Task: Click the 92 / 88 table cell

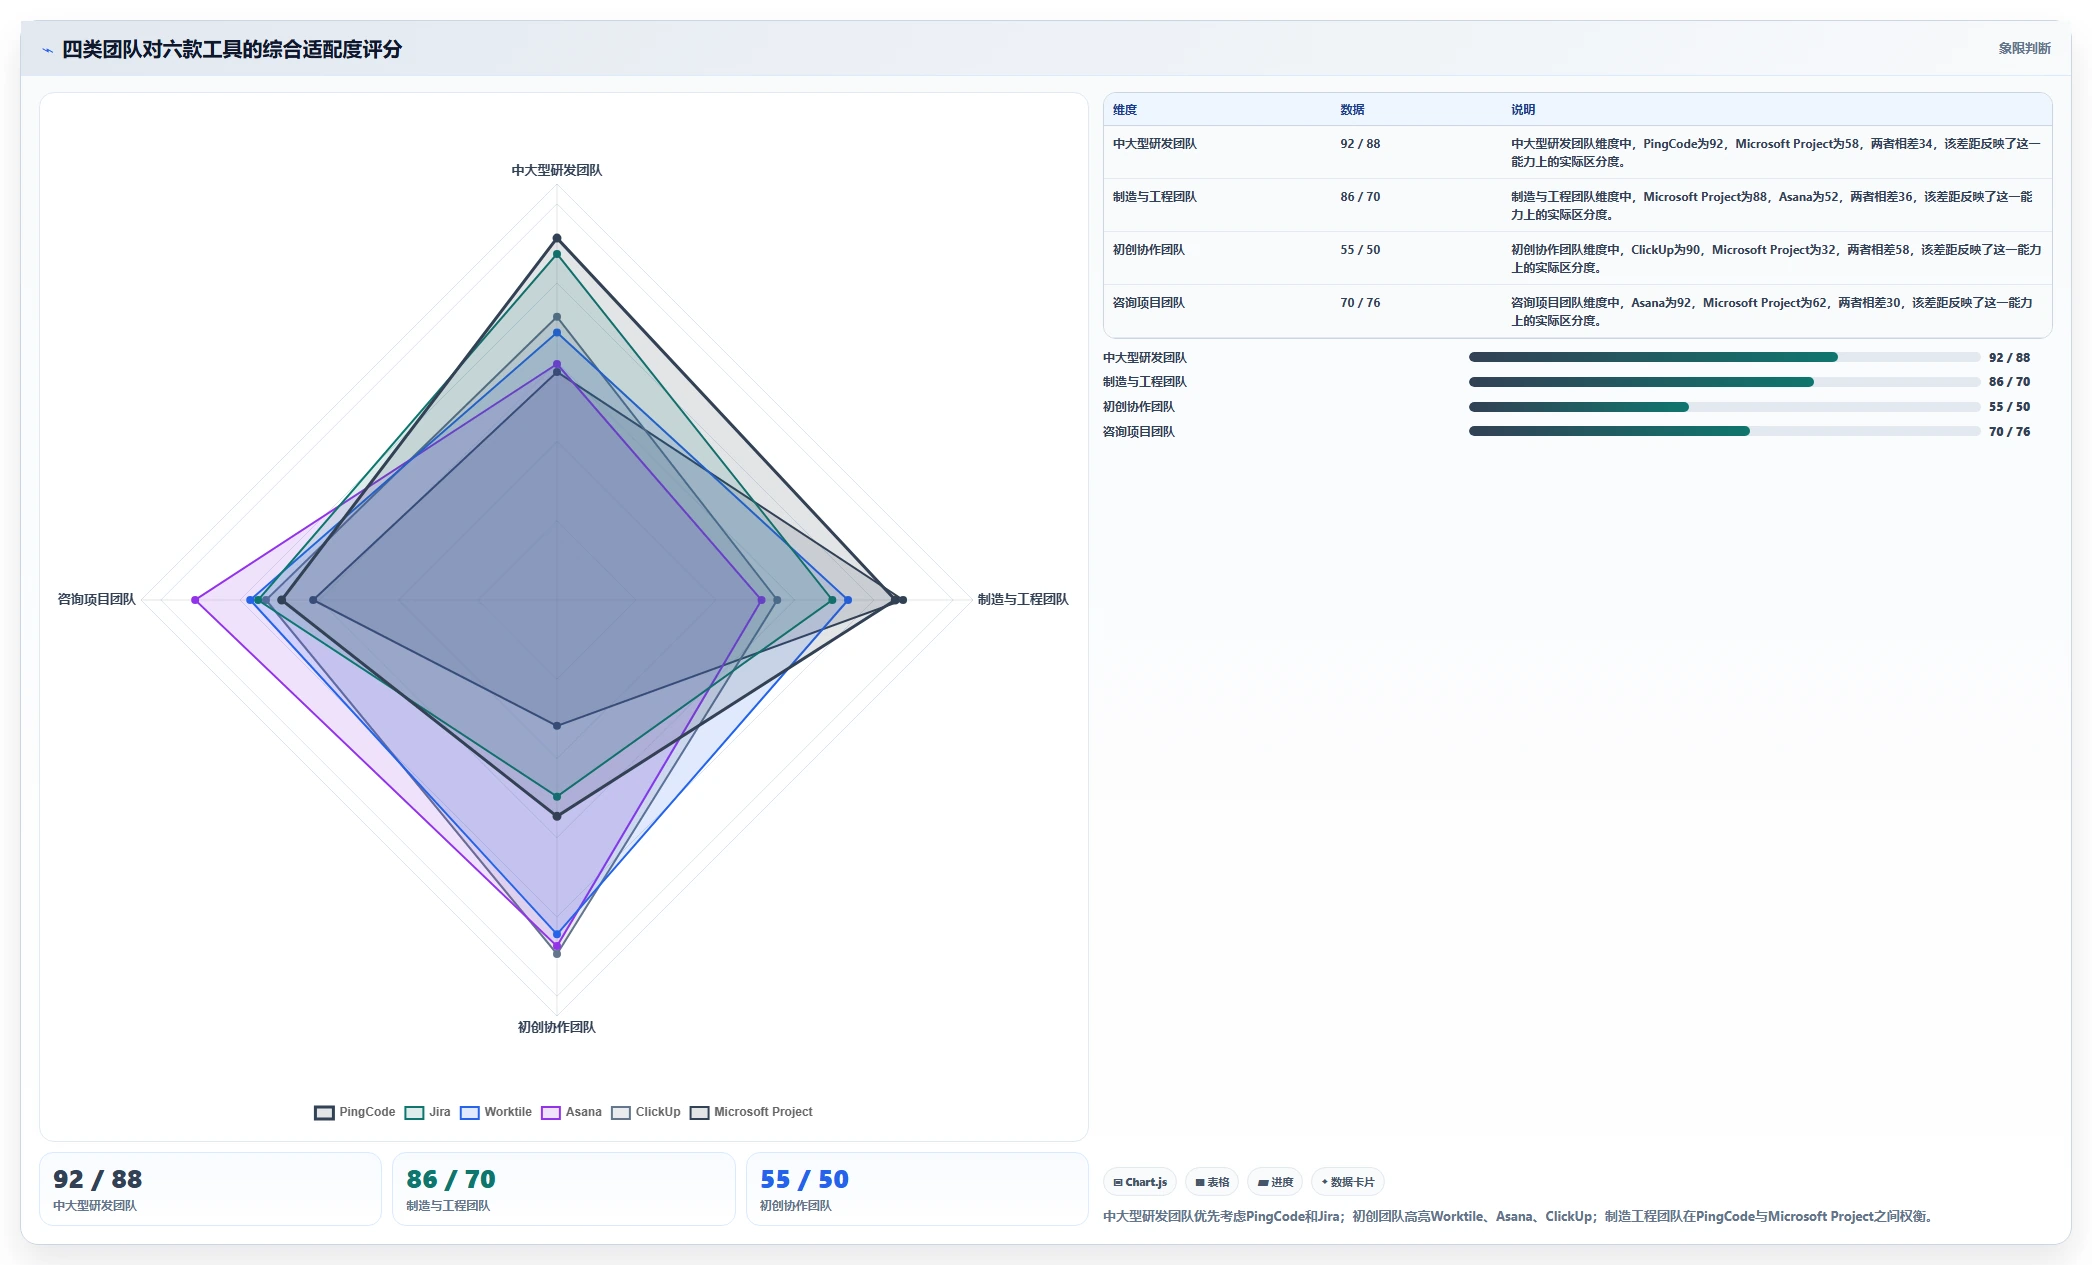Action: click(x=1360, y=144)
